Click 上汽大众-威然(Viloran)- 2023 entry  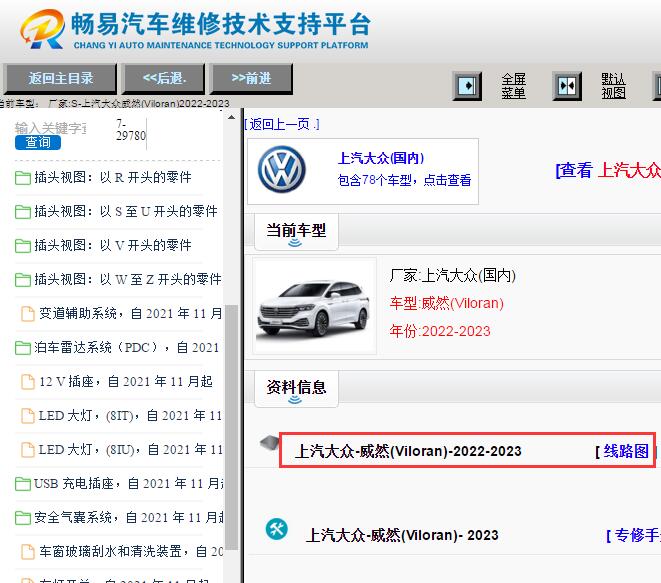[x=402, y=535]
